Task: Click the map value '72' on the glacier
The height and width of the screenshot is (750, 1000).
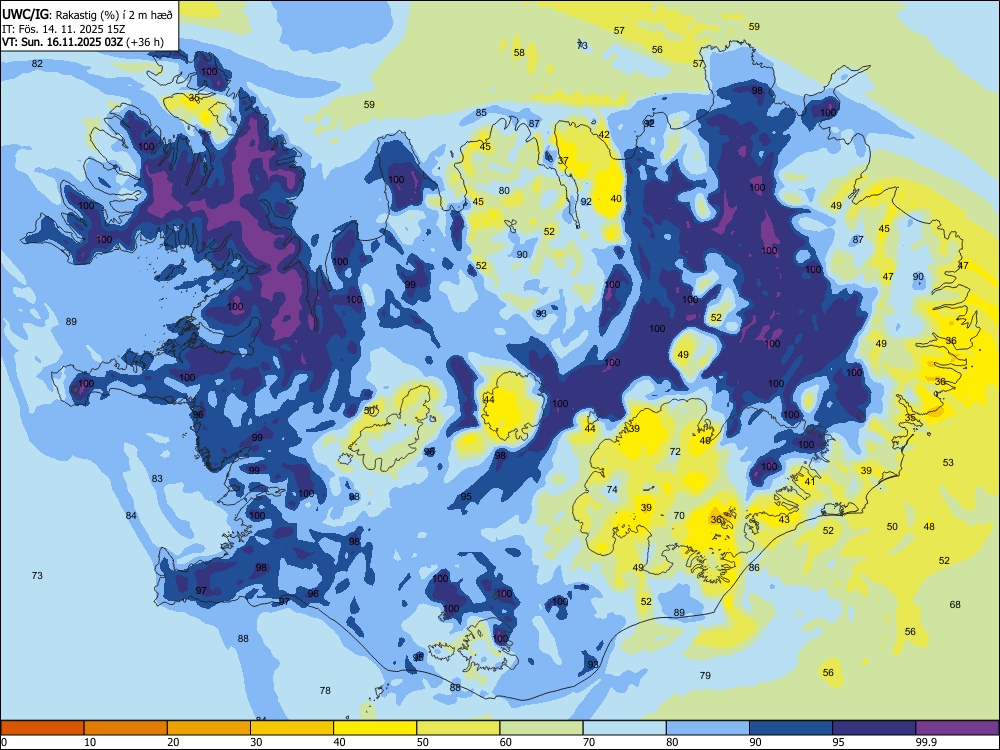Action: click(x=675, y=452)
